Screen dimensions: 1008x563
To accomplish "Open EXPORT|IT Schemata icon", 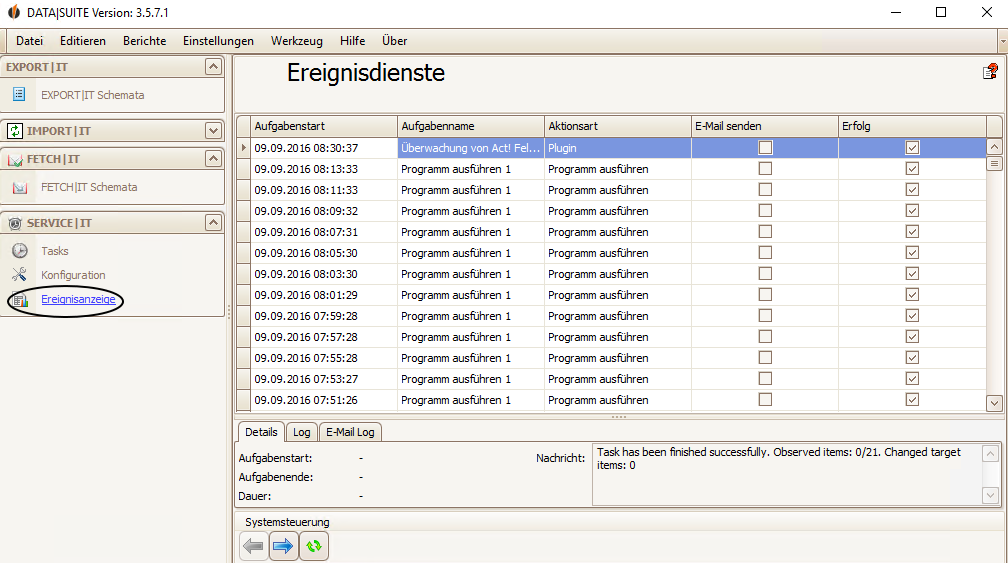I will point(19,95).
